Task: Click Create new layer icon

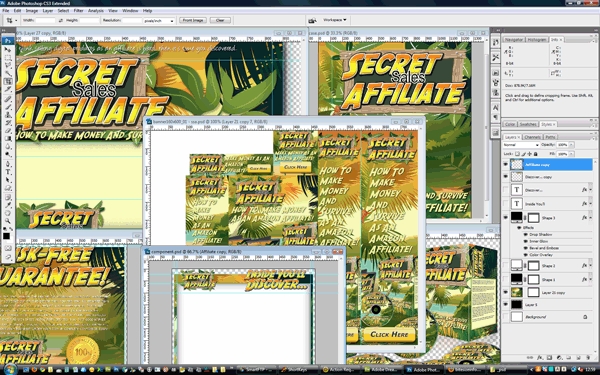Action: [578, 357]
